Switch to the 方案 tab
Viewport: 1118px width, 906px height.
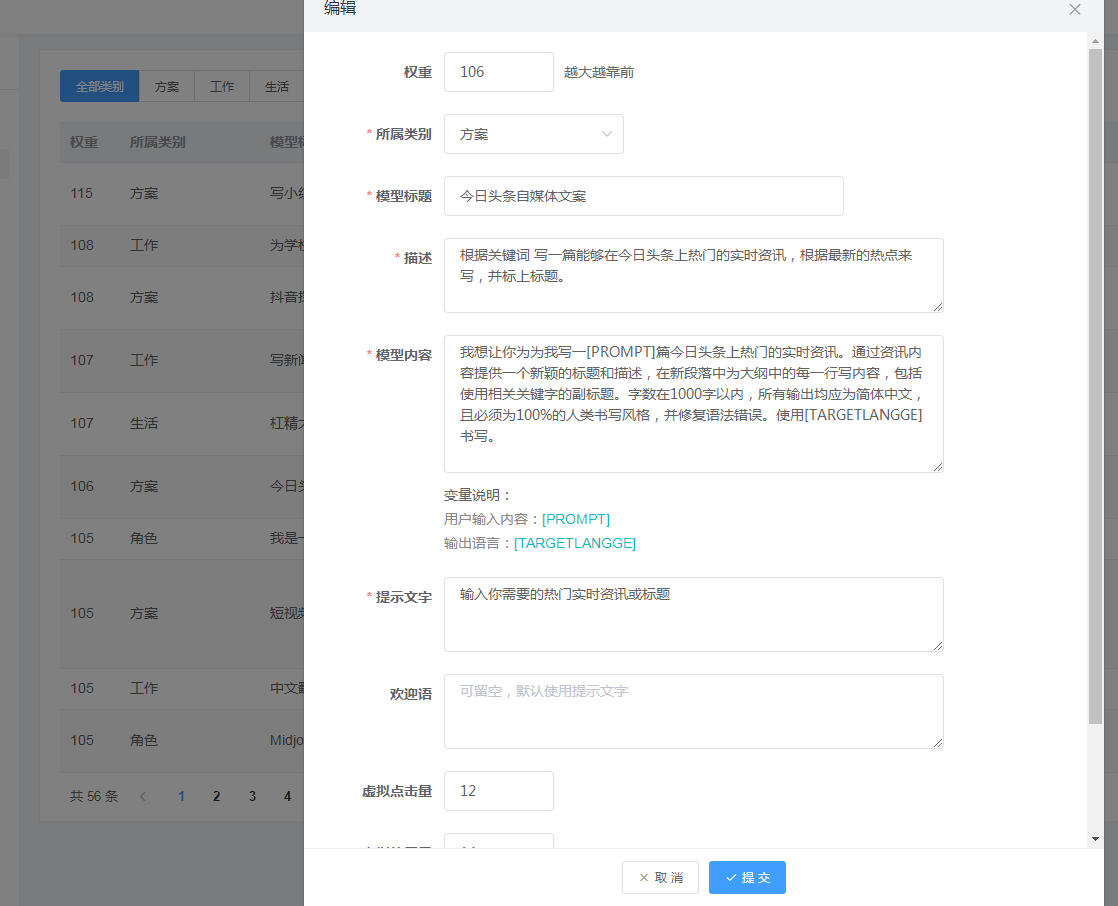click(x=166, y=86)
